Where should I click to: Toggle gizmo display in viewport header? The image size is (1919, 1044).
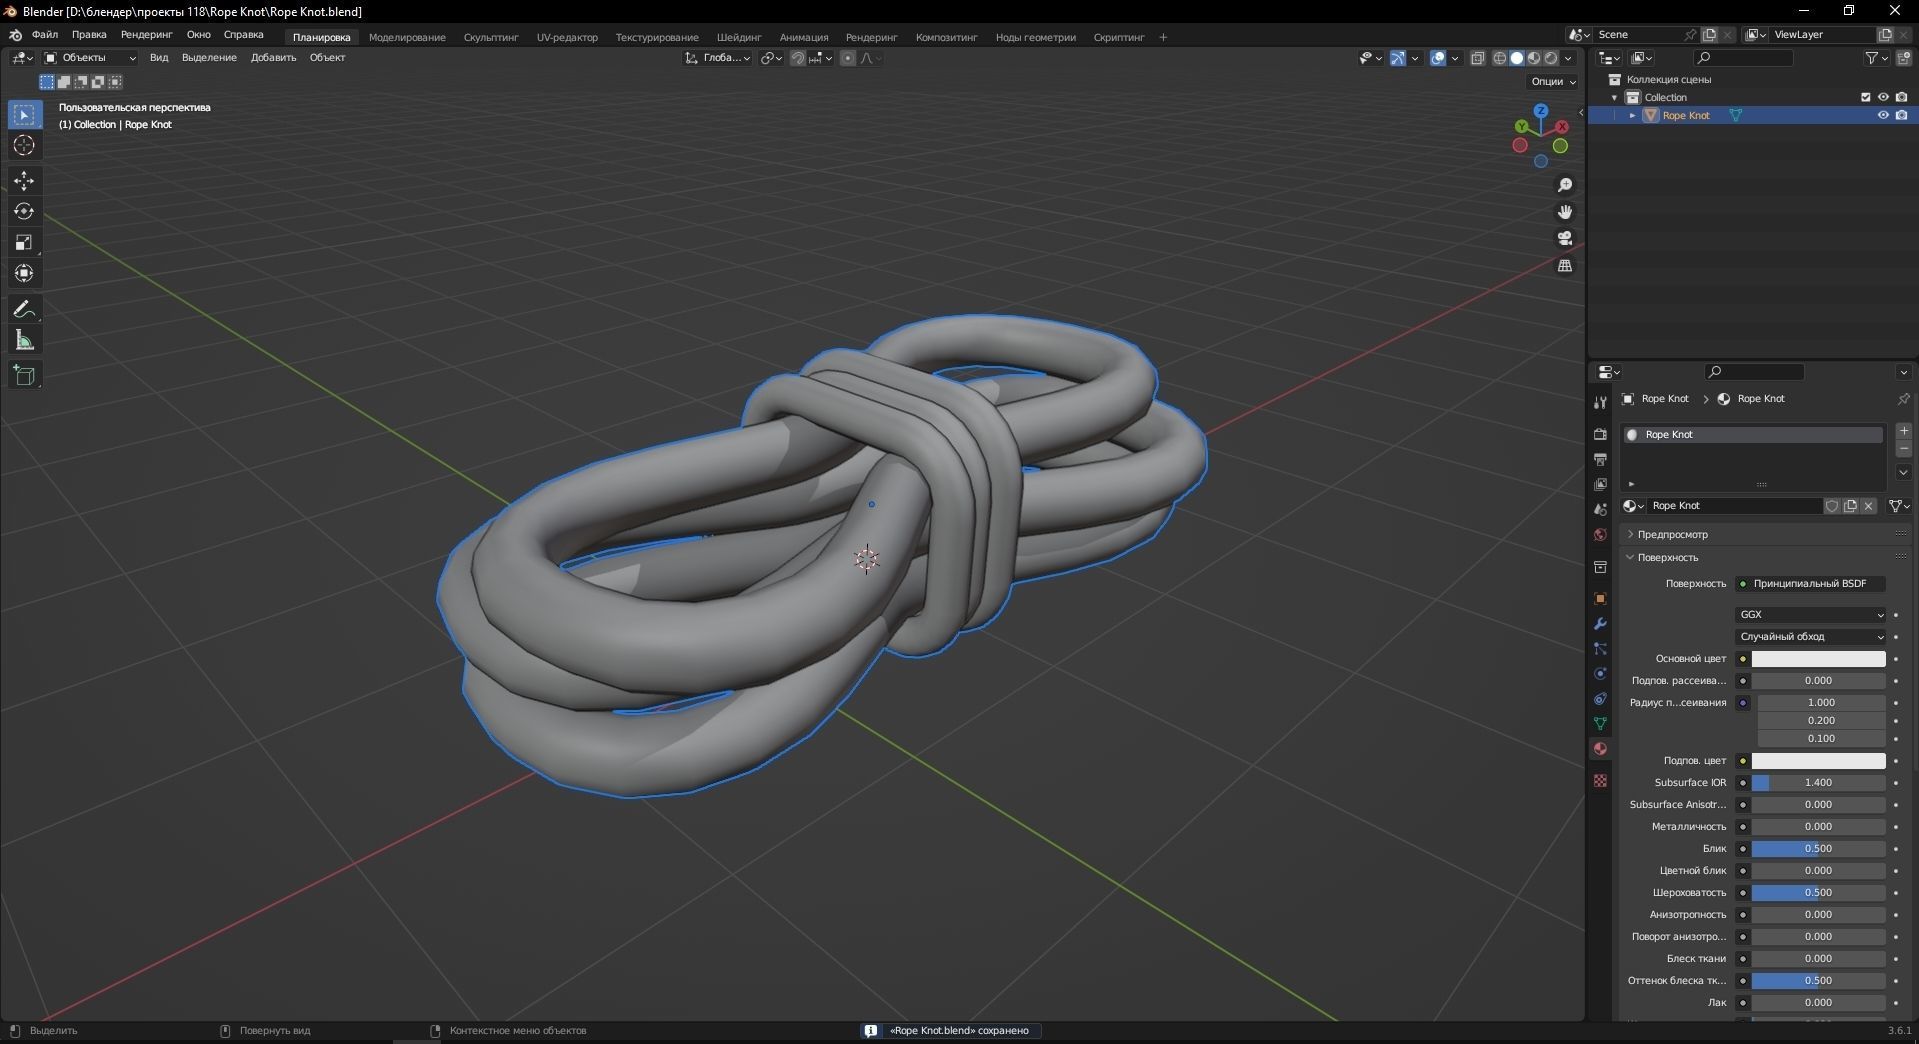(1398, 58)
